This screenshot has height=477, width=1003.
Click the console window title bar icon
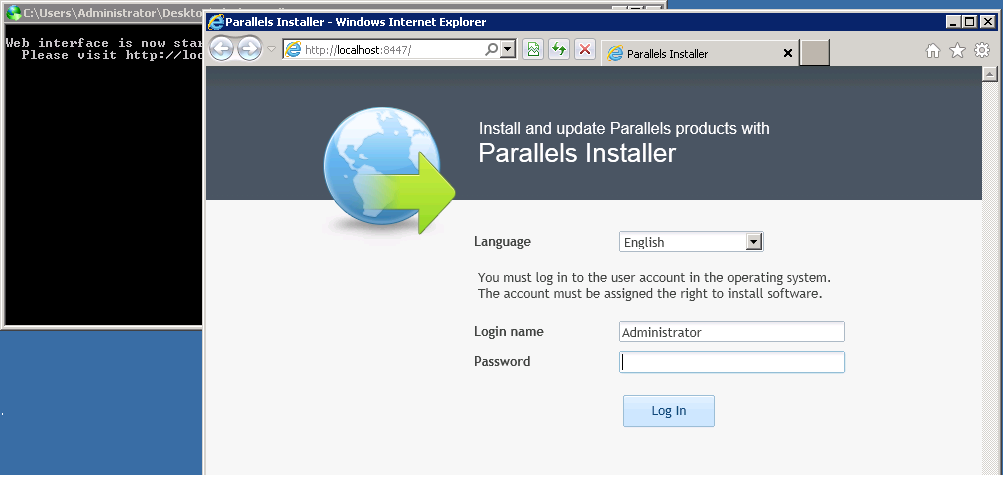click(13, 12)
